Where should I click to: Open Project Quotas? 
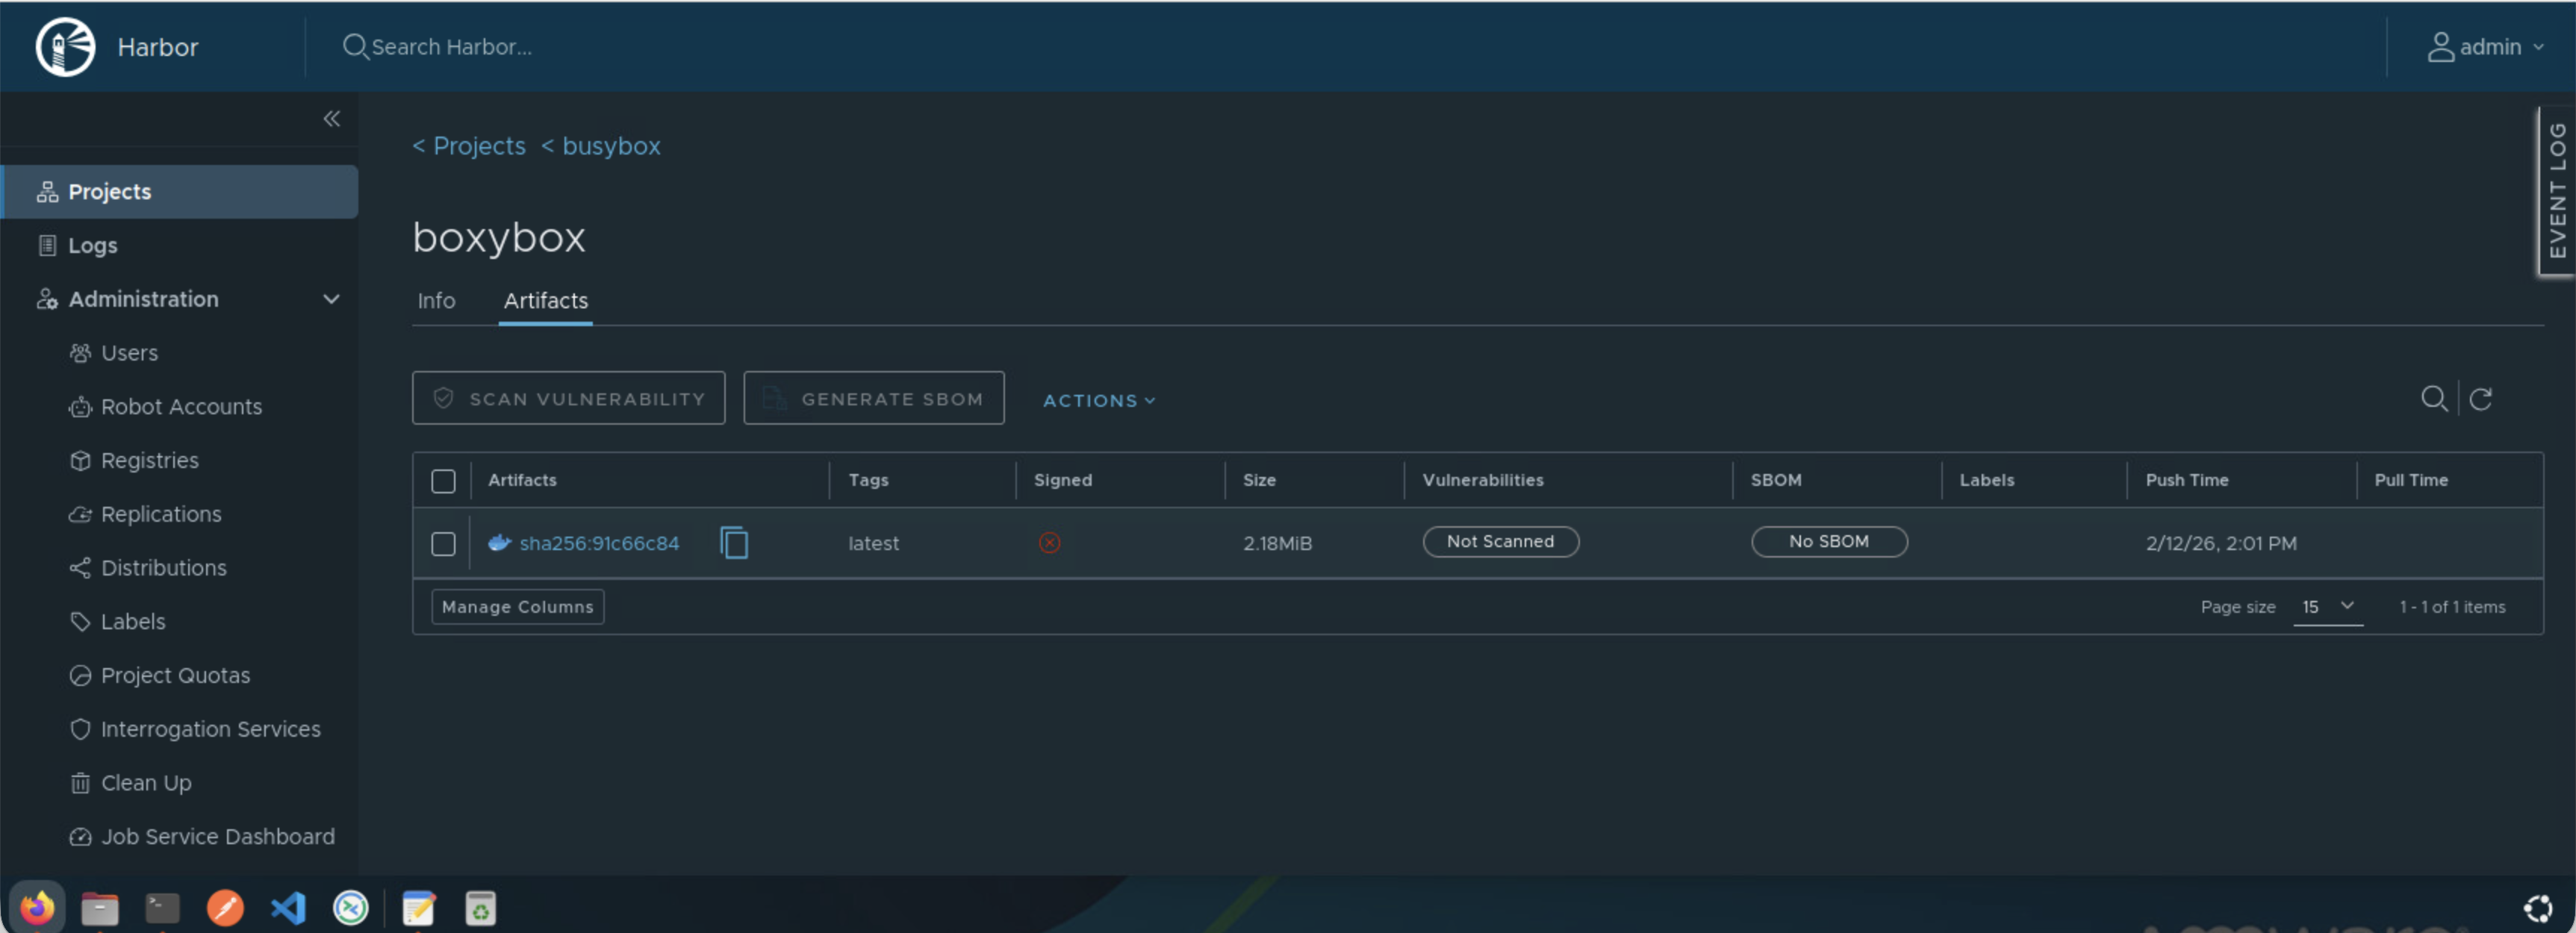(x=175, y=676)
